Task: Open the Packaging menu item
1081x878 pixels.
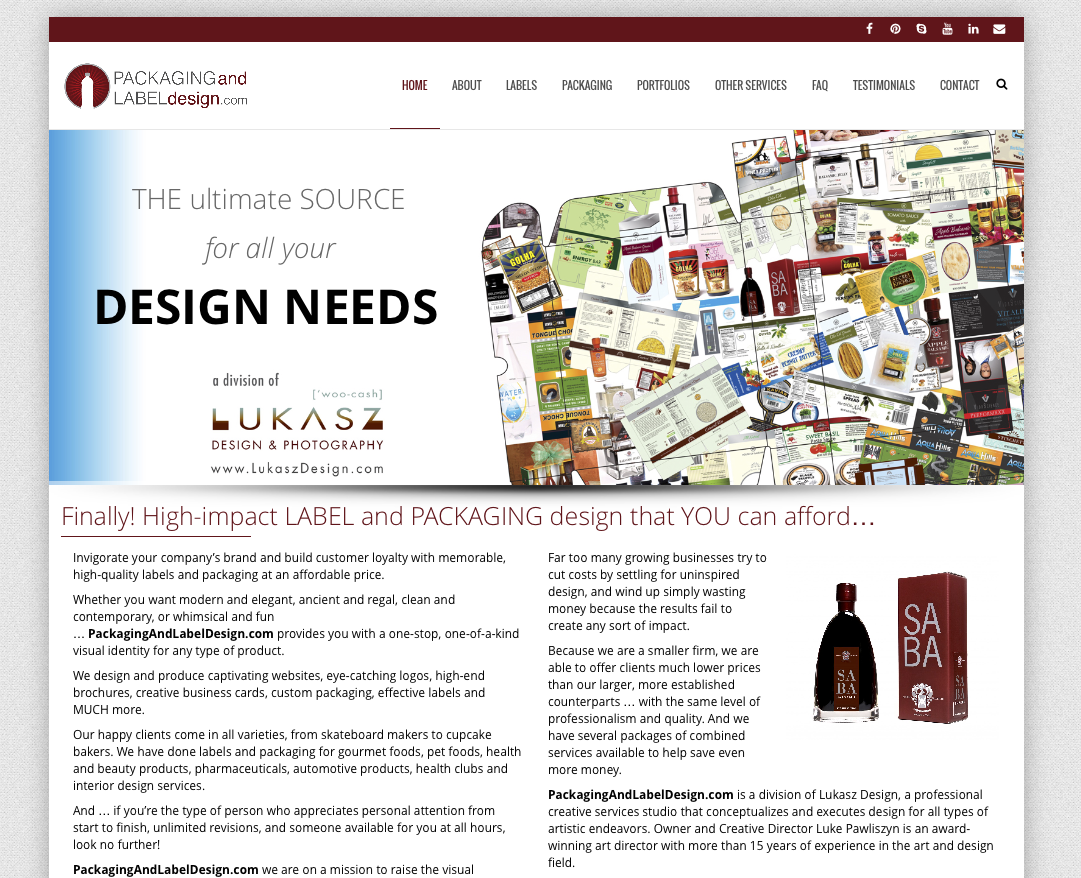Action: 587,85
